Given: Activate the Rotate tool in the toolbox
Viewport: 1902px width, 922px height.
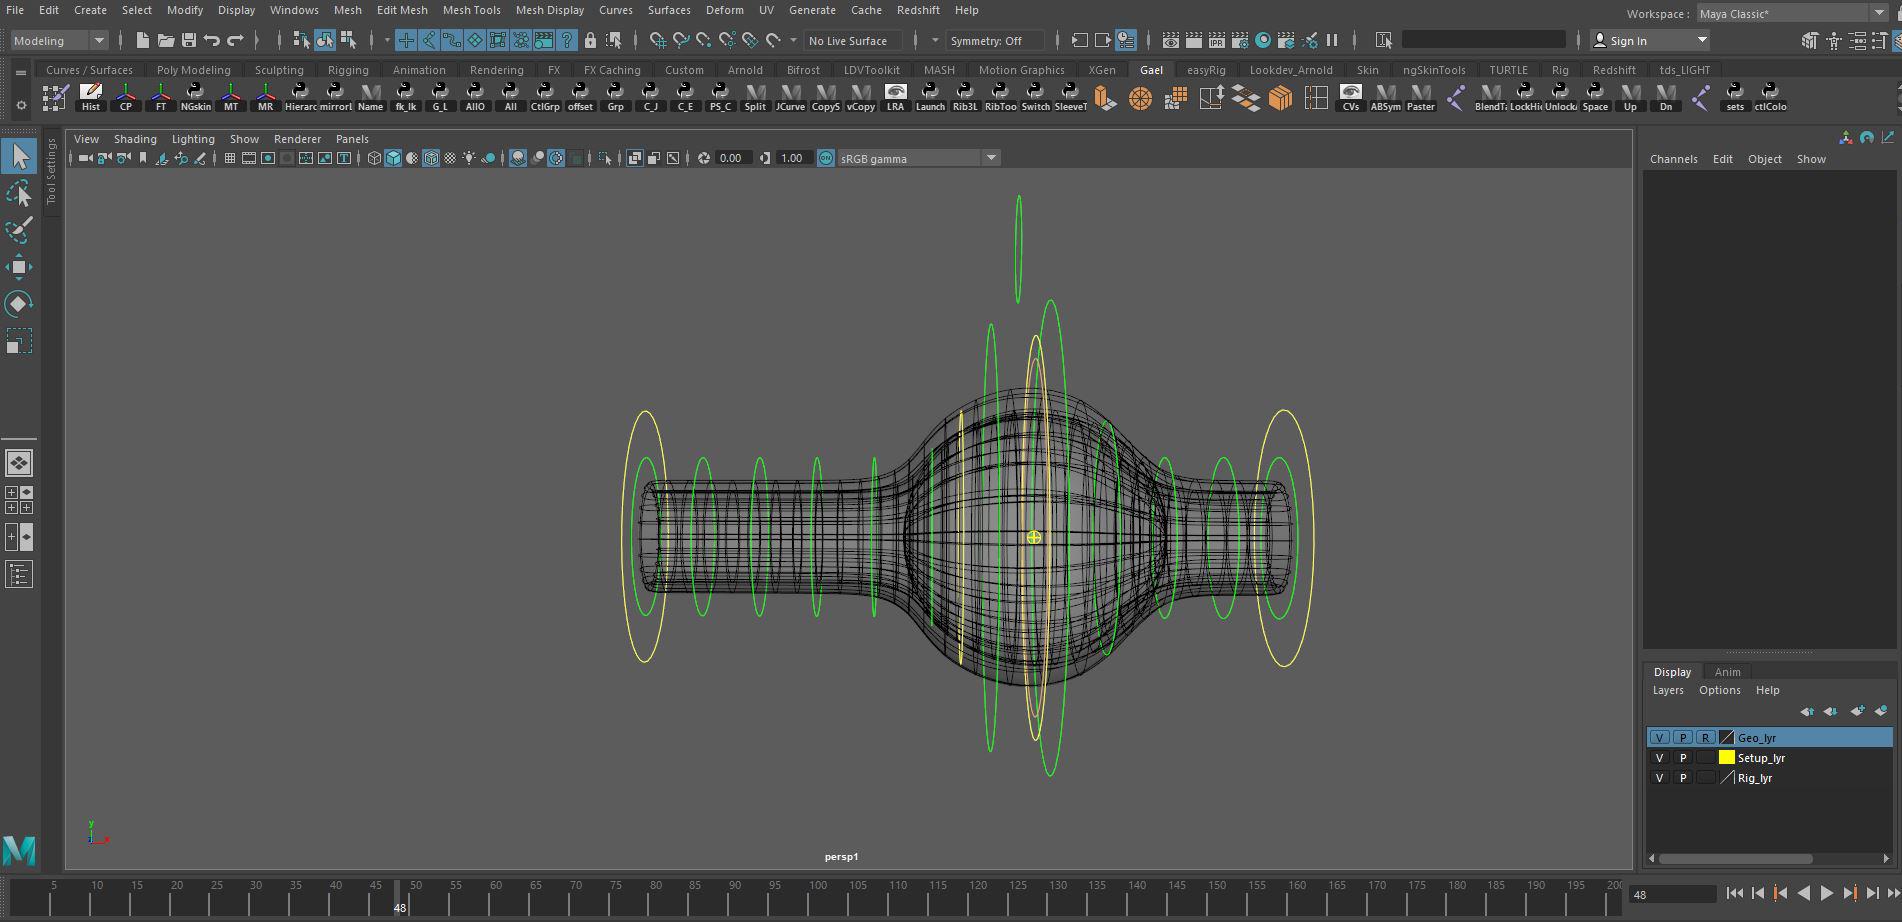Looking at the screenshot, I should [19, 304].
